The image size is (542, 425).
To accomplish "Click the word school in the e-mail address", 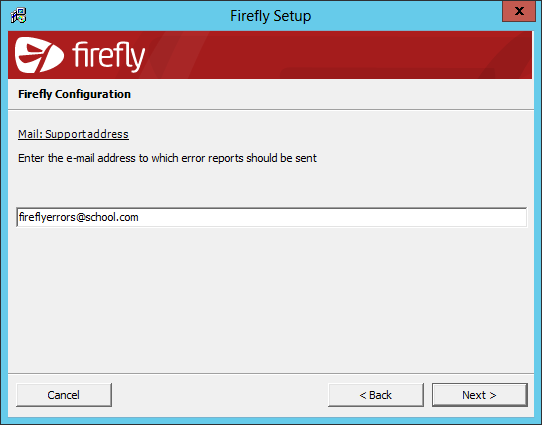I will point(100,217).
